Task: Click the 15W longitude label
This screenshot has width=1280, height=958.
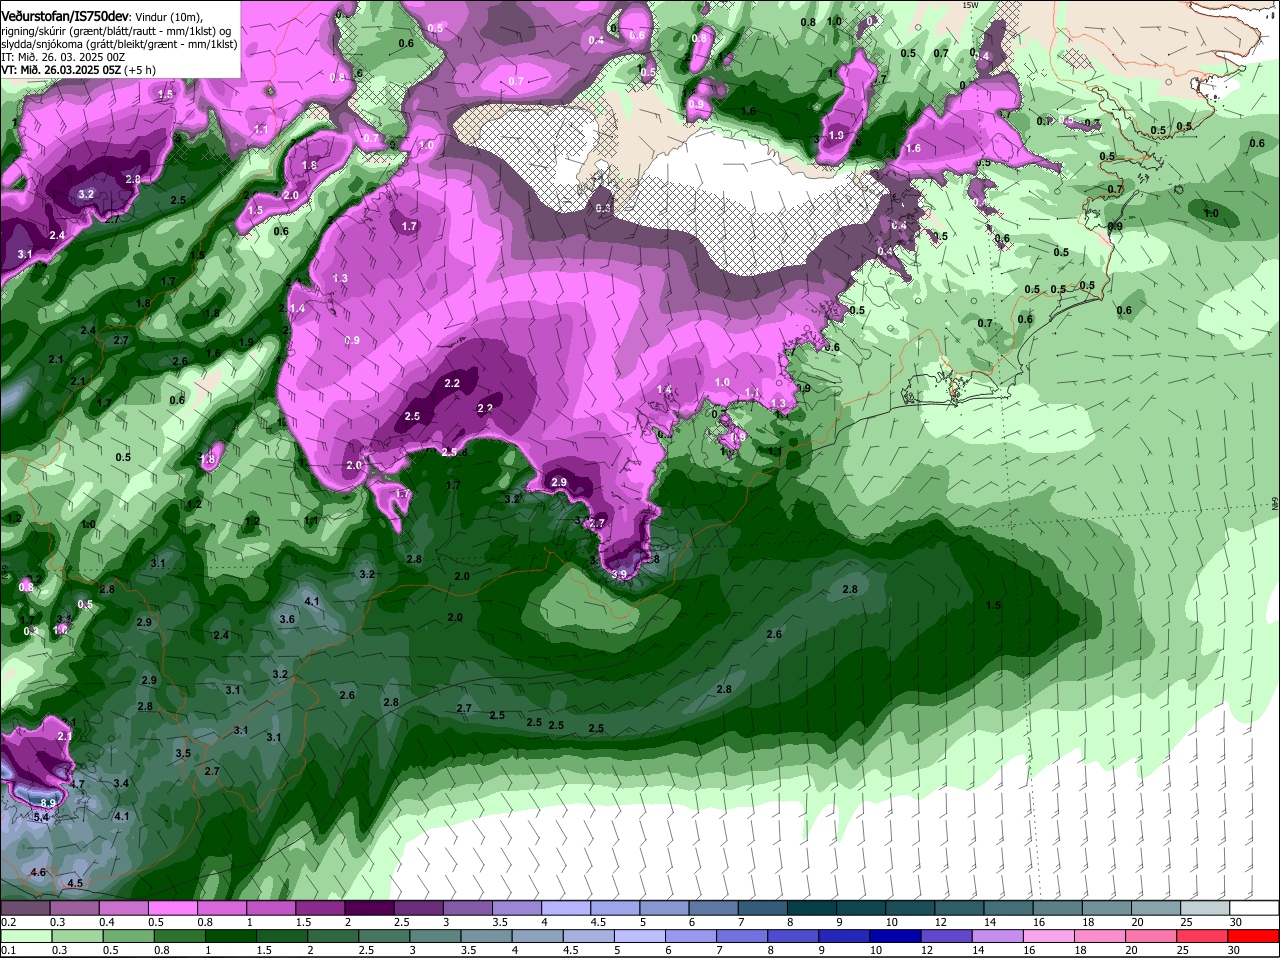Action: click(x=969, y=5)
